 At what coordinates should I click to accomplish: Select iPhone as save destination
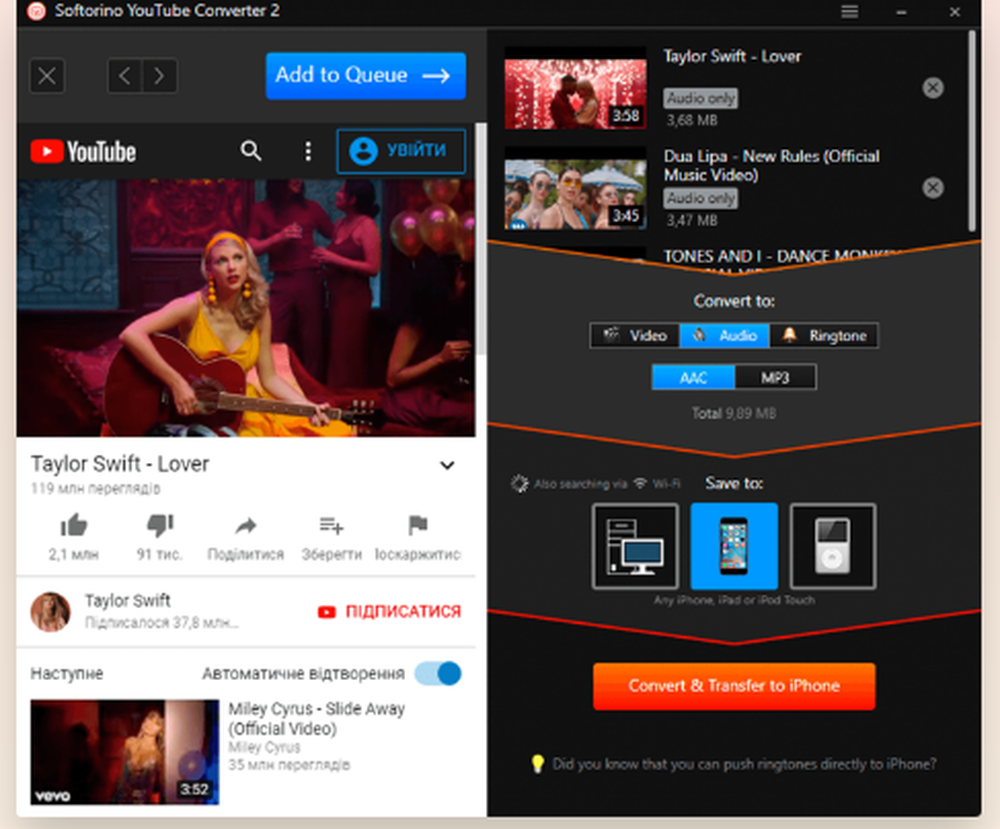pyautogui.click(x=734, y=547)
